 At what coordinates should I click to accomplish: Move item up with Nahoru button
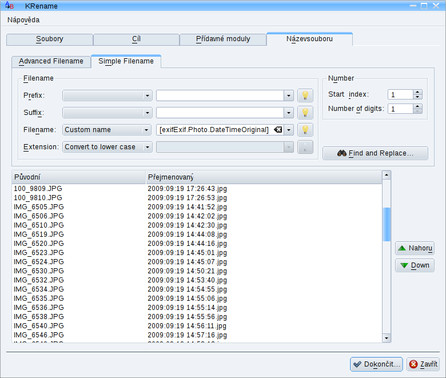coord(415,248)
